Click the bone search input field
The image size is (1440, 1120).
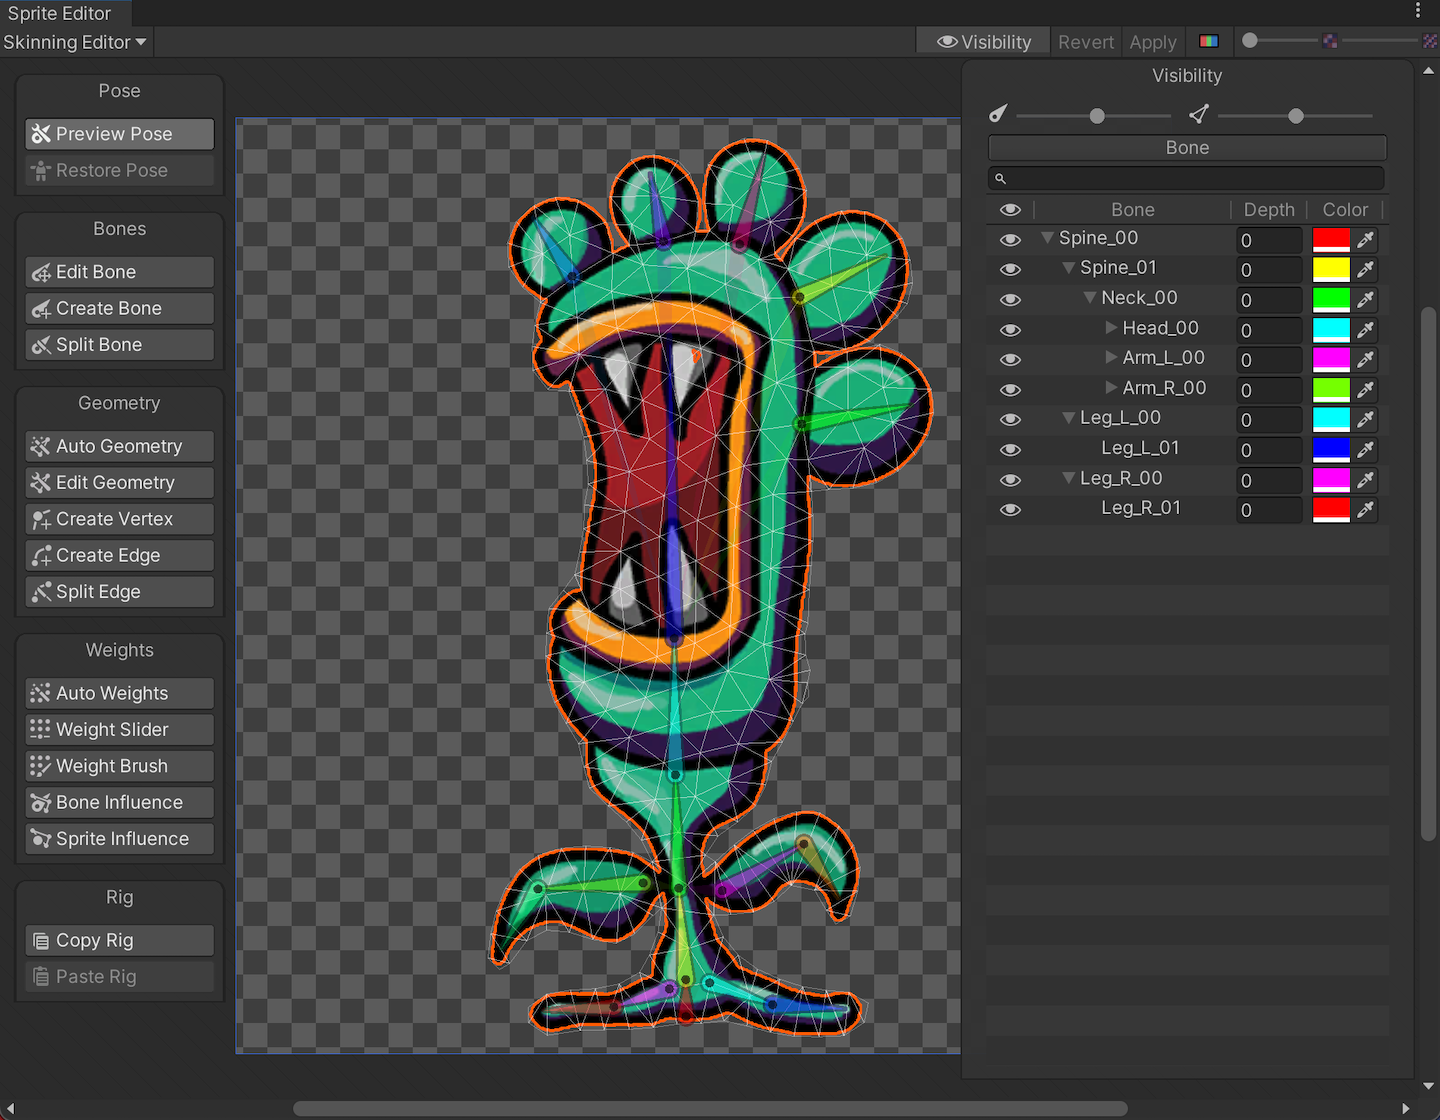1187,178
